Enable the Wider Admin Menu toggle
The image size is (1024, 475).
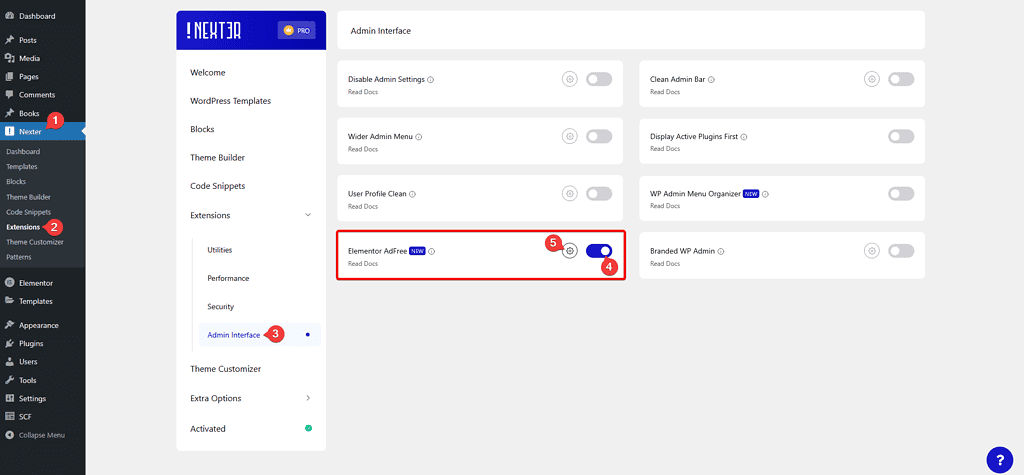click(x=599, y=137)
